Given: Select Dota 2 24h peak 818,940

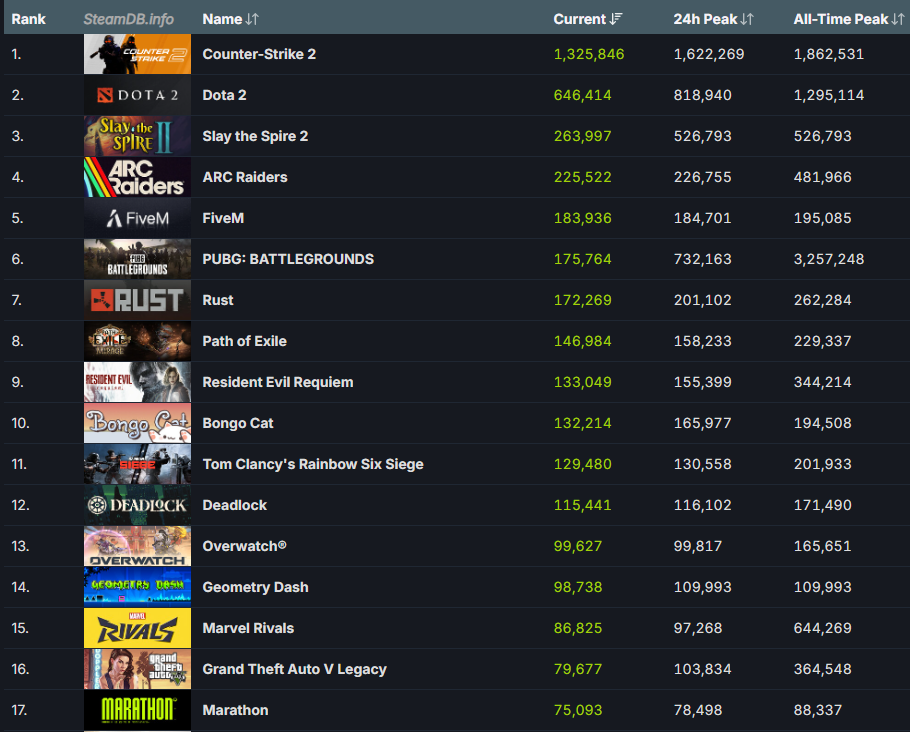Looking at the screenshot, I should pyautogui.click(x=702, y=95).
